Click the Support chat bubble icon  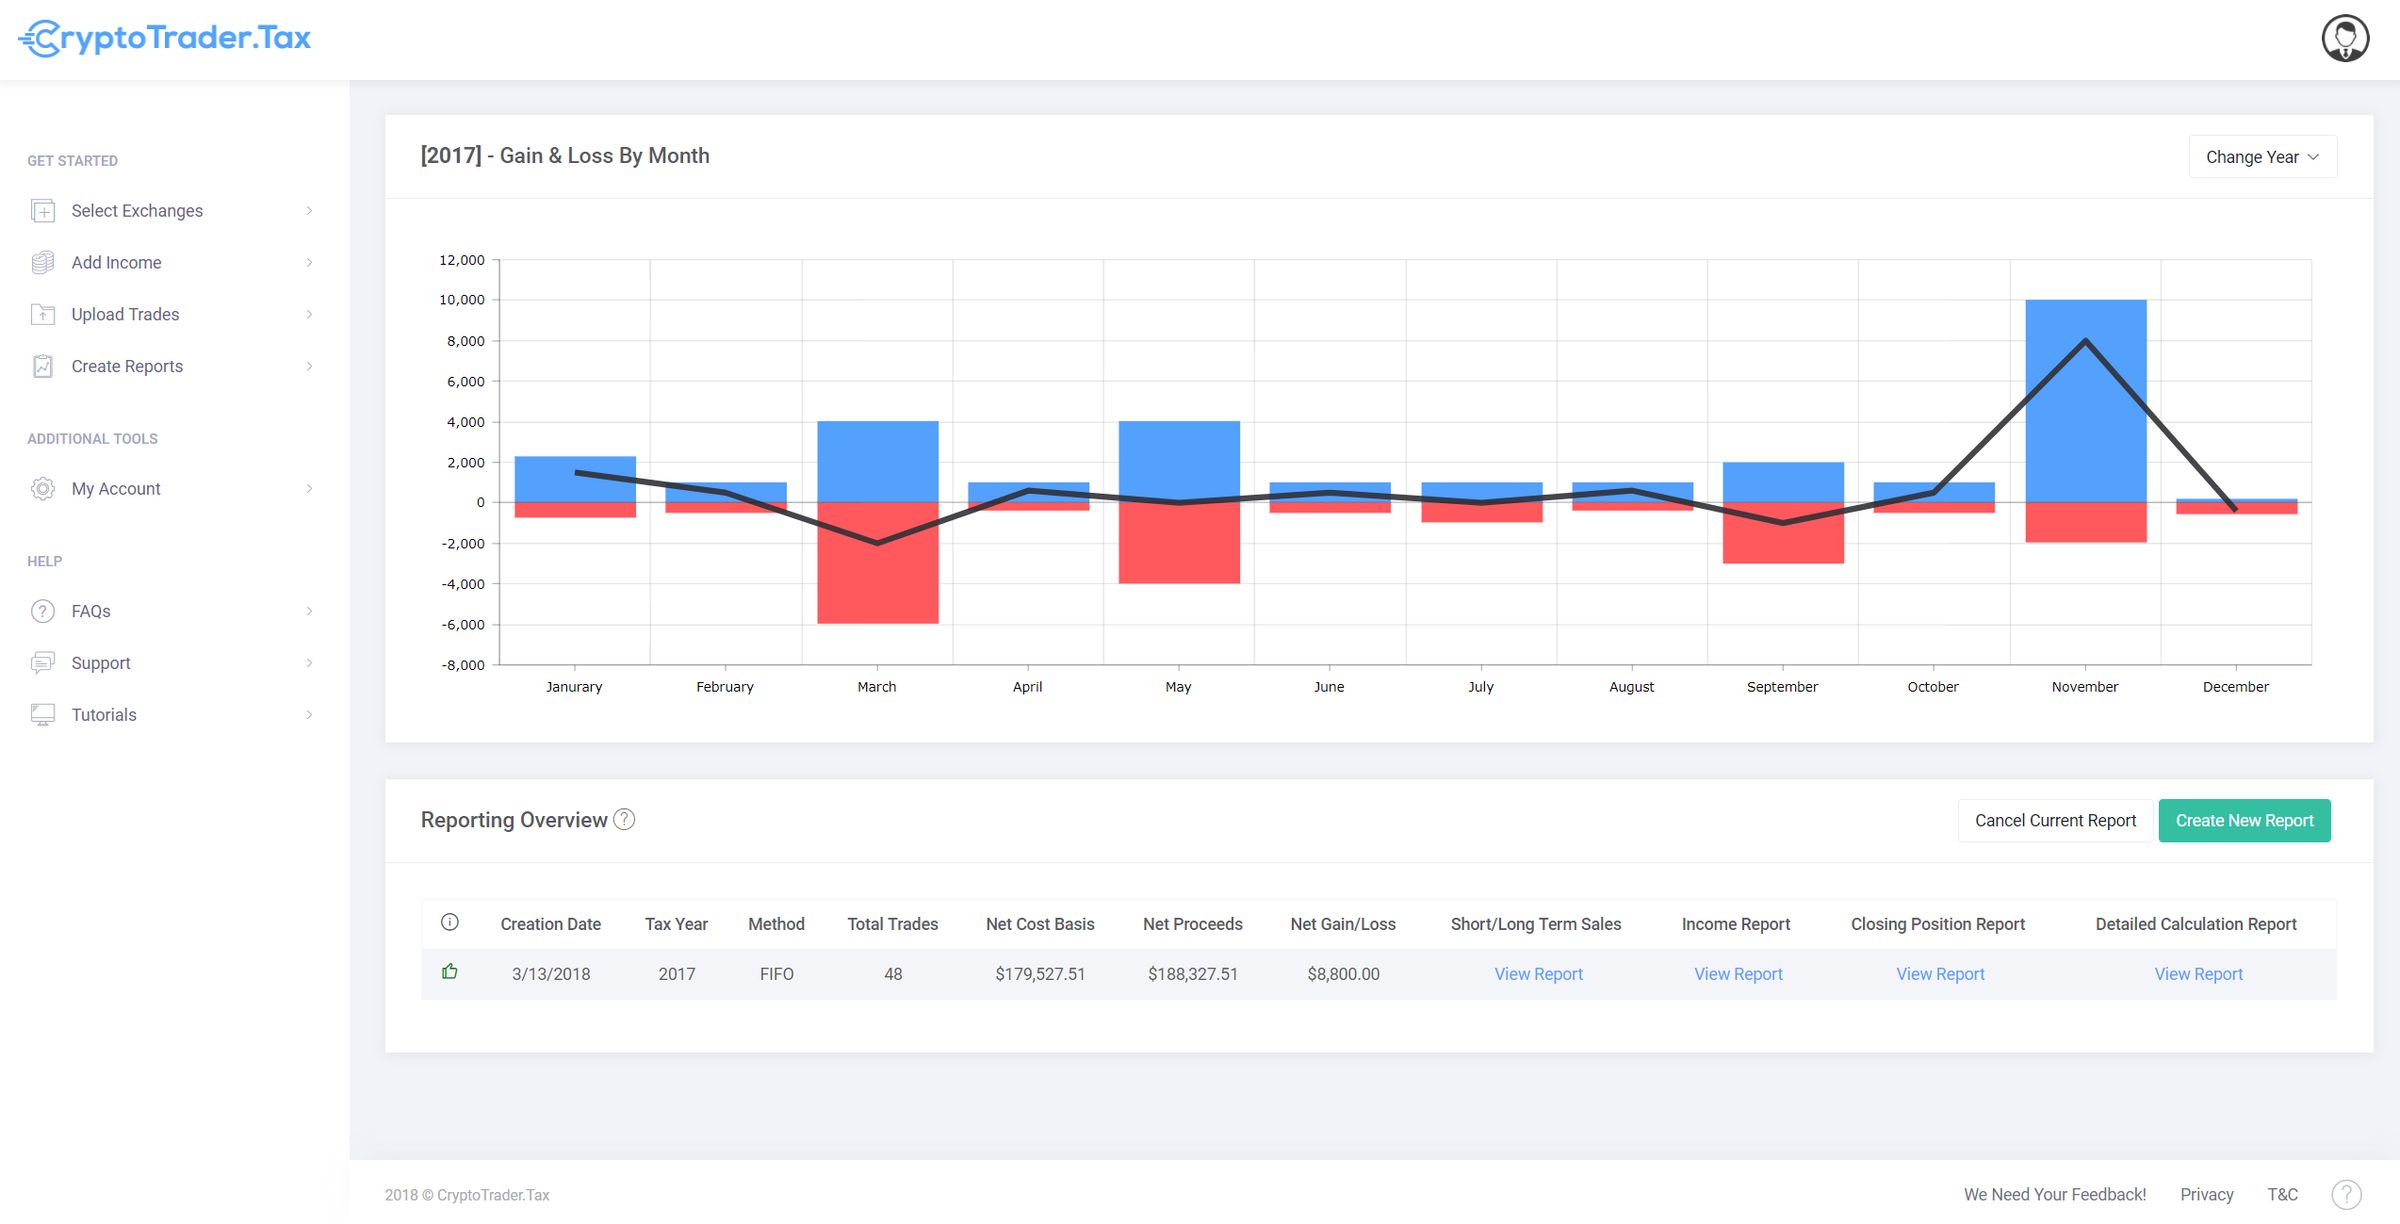tap(43, 662)
